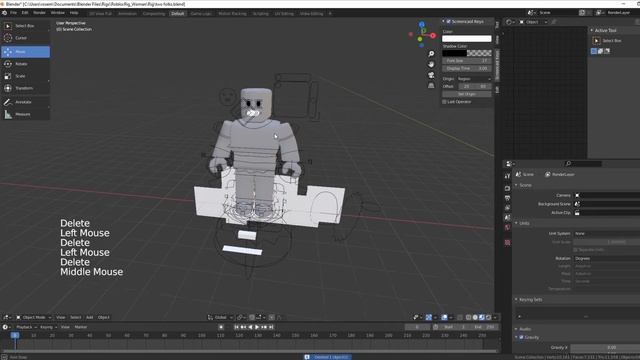Select the Scale tool
This screenshot has width=640, height=360.
(25, 76)
